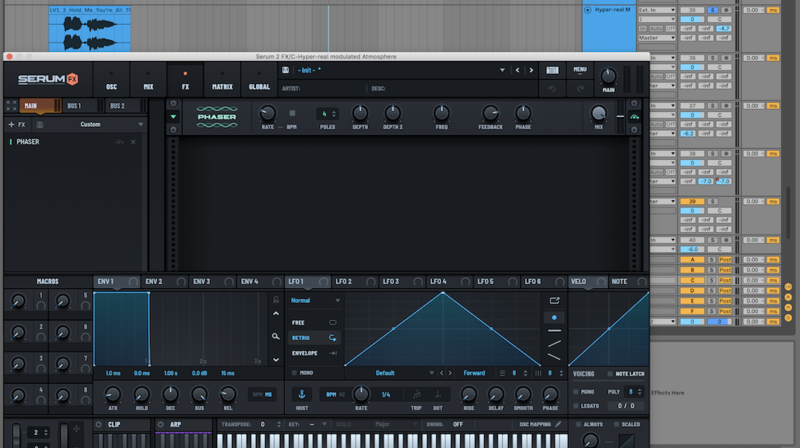Click the + FX add effect button
The image size is (800, 448).
point(17,125)
